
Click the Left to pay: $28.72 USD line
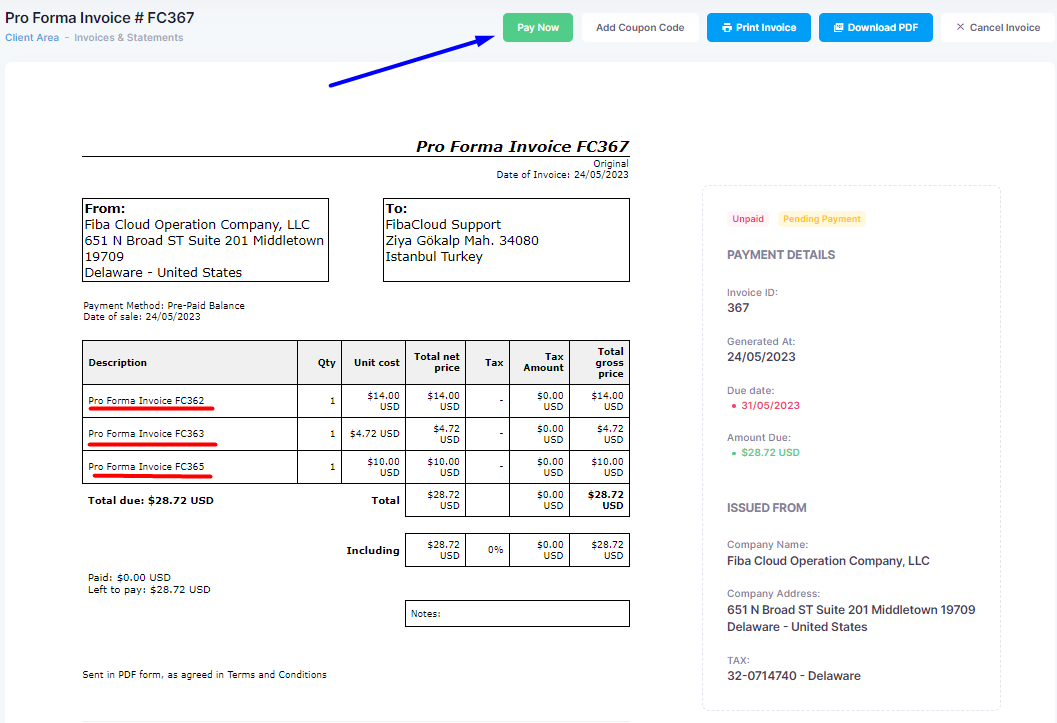coord(149,590)
